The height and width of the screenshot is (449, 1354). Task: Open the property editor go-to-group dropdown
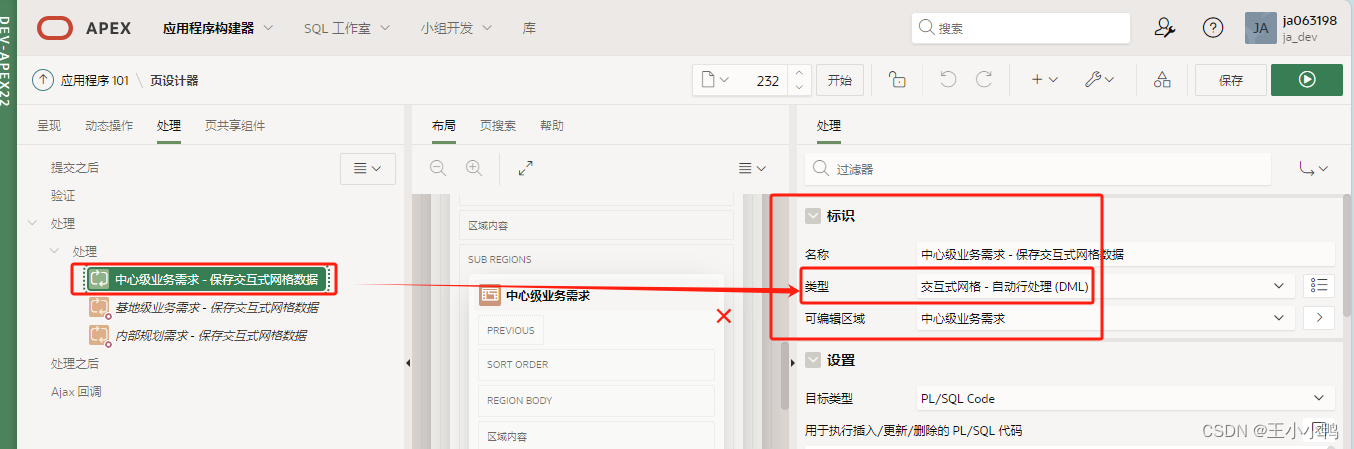click(x=1312, y=169)
